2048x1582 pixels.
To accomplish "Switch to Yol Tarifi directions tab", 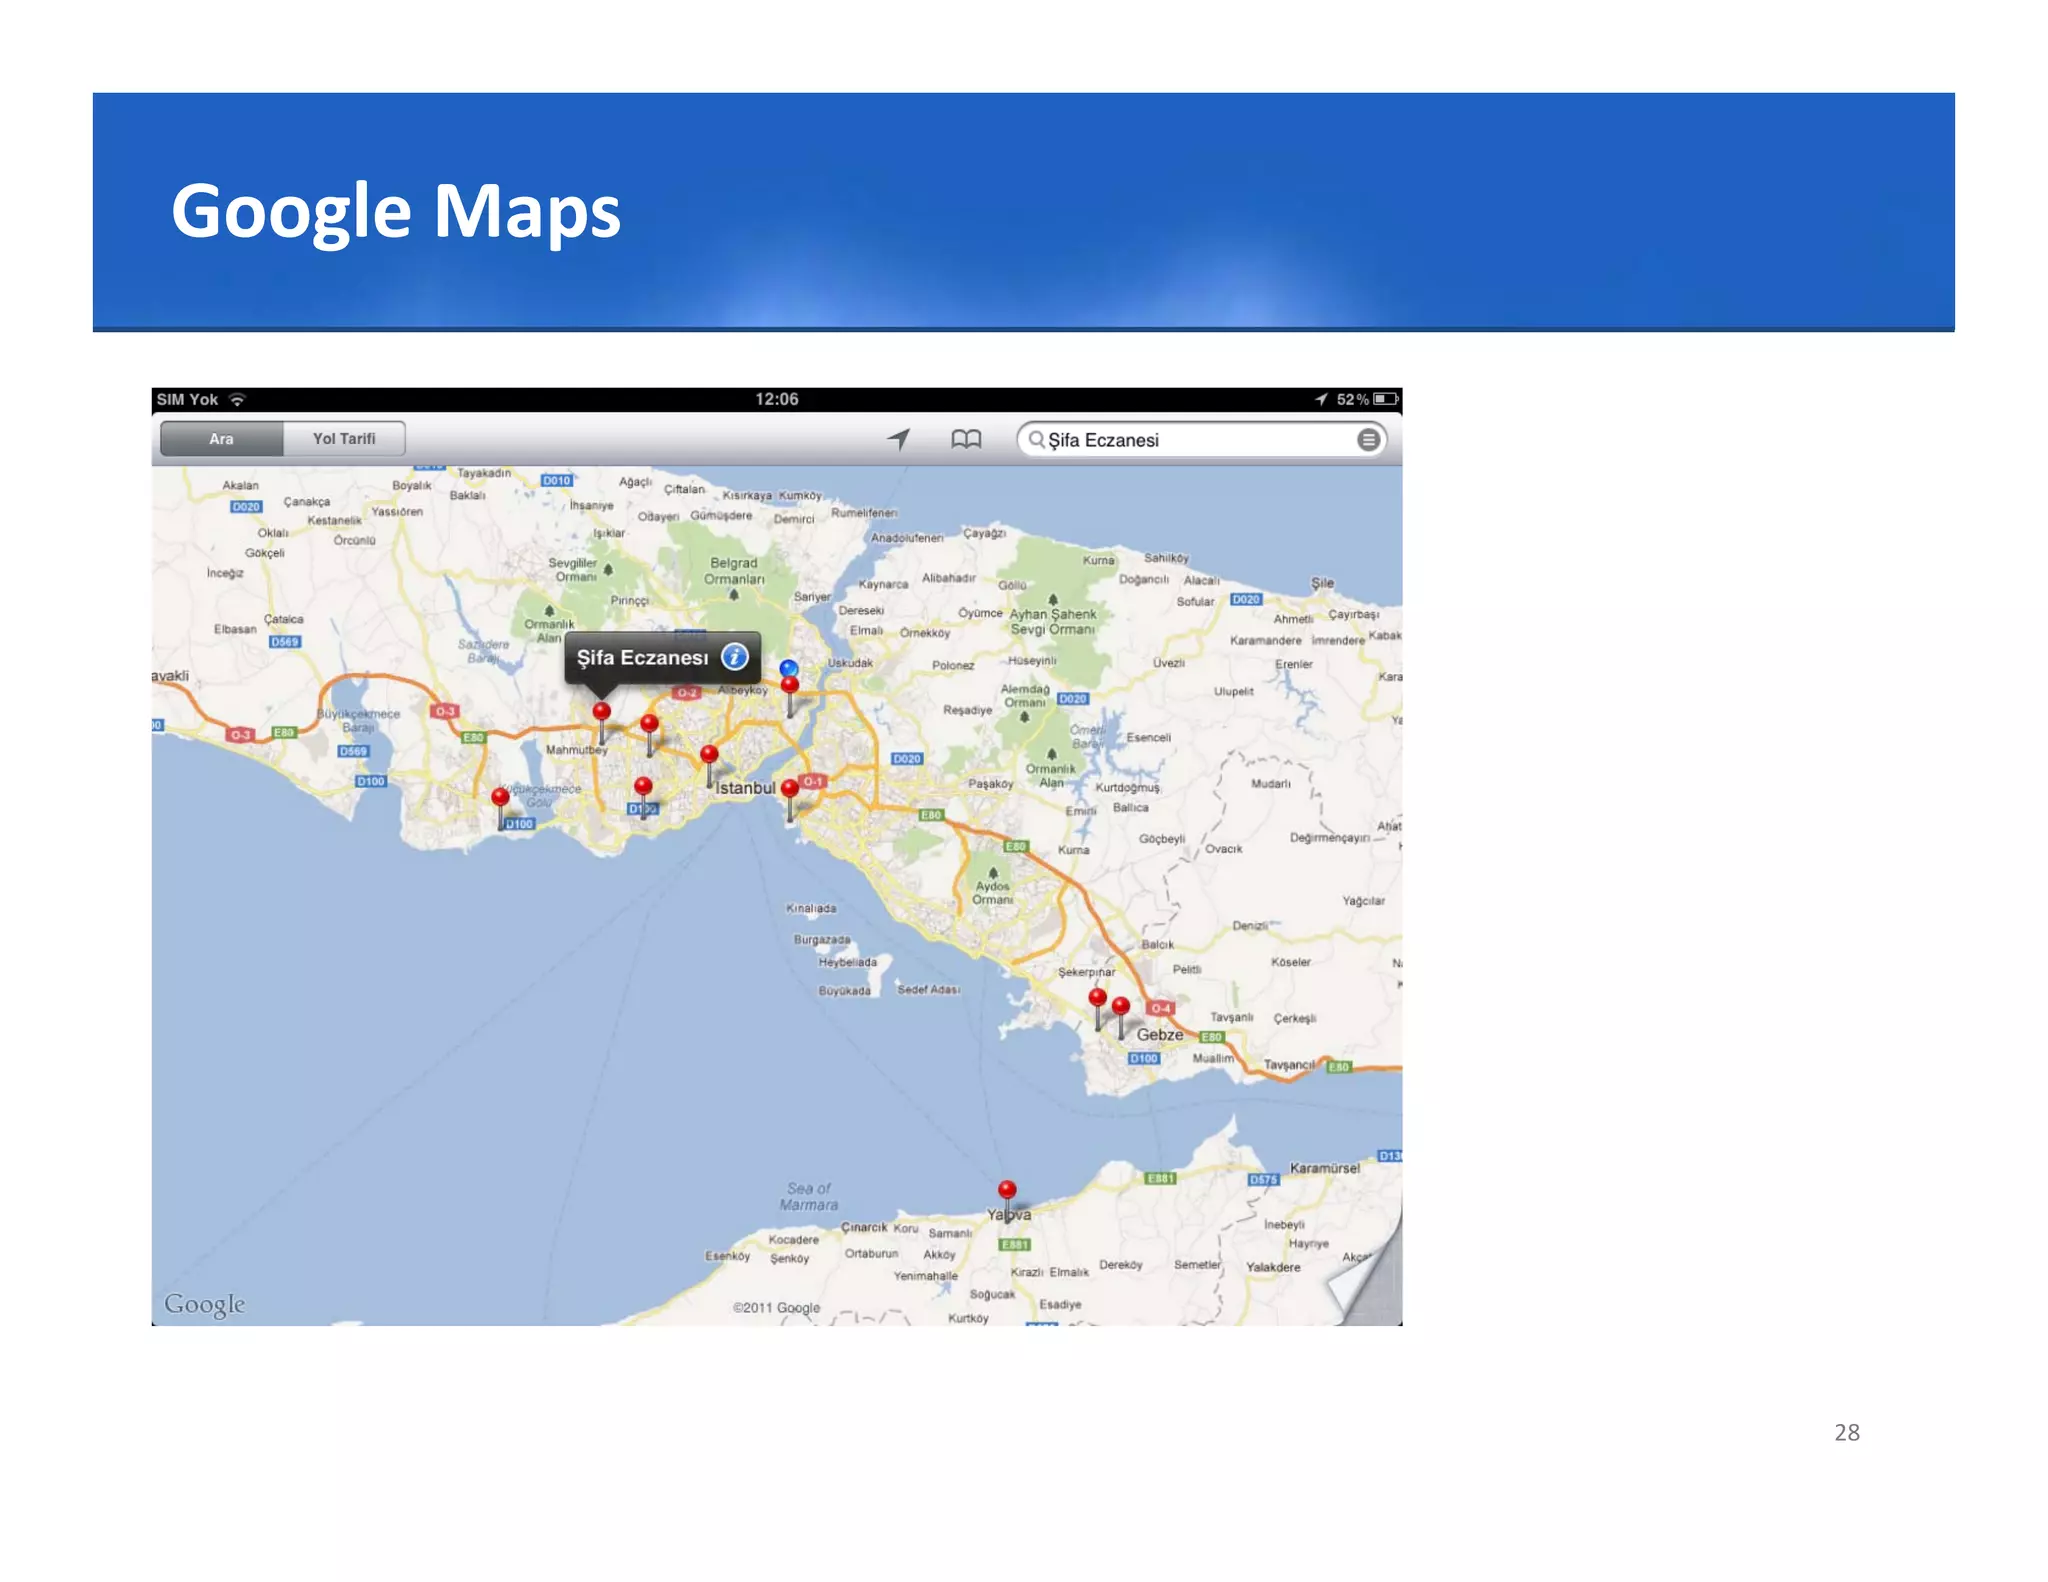I will pyautogui.click(x=344, y=439).
